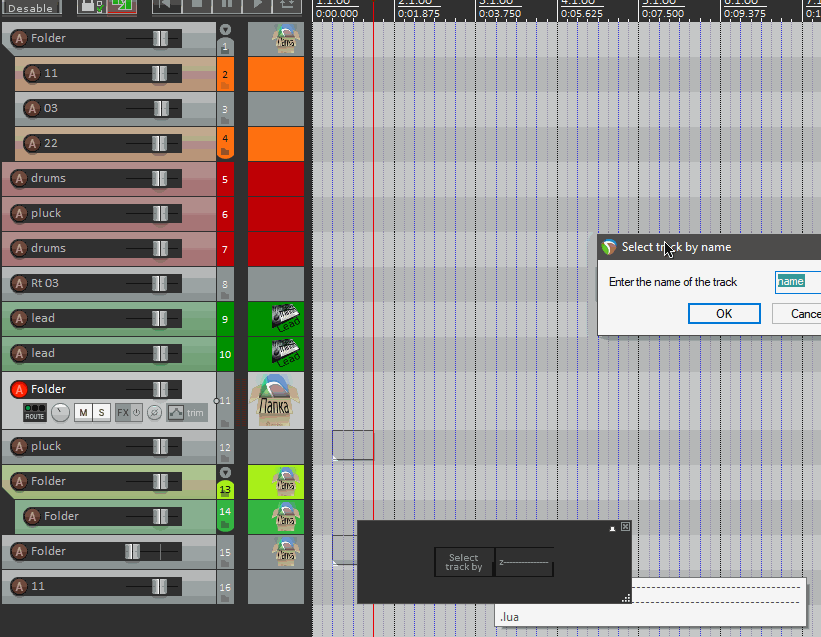This screenshot has width=821, height=637.
Task: Click large Папка image on track 11
Action: click(x=276, y=400)
